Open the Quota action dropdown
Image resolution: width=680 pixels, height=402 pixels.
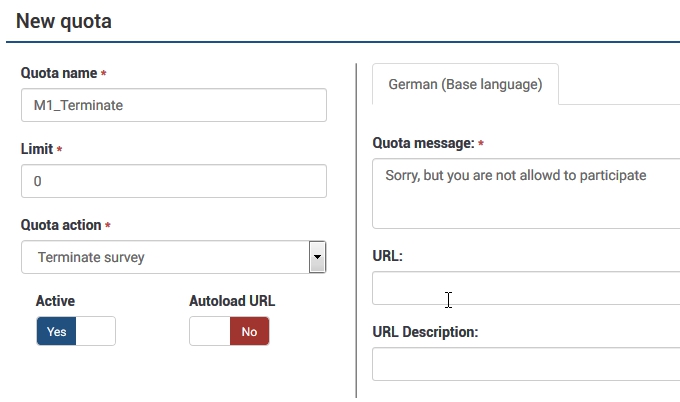165,257
